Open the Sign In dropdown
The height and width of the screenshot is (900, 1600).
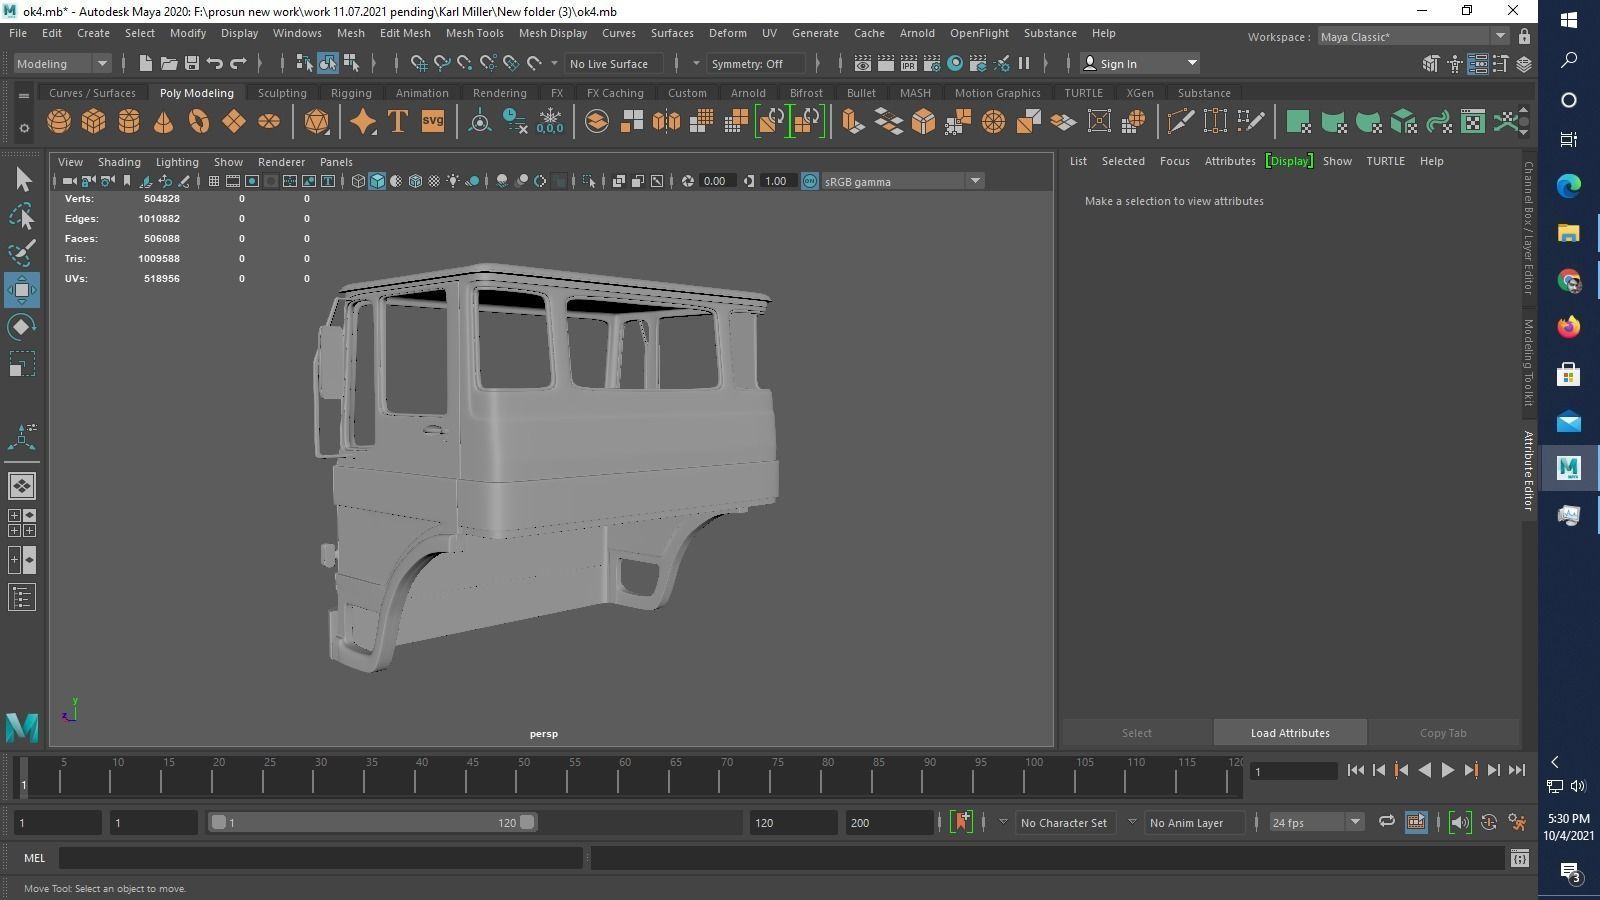tap(1140, 63)
